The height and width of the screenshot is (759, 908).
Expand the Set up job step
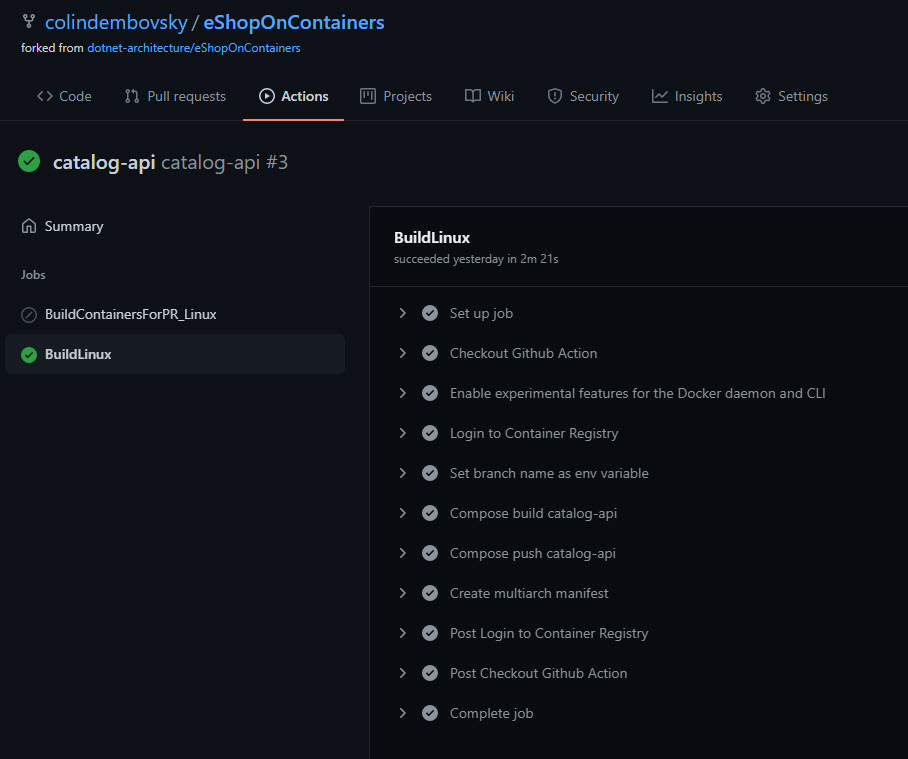[402, 313]
